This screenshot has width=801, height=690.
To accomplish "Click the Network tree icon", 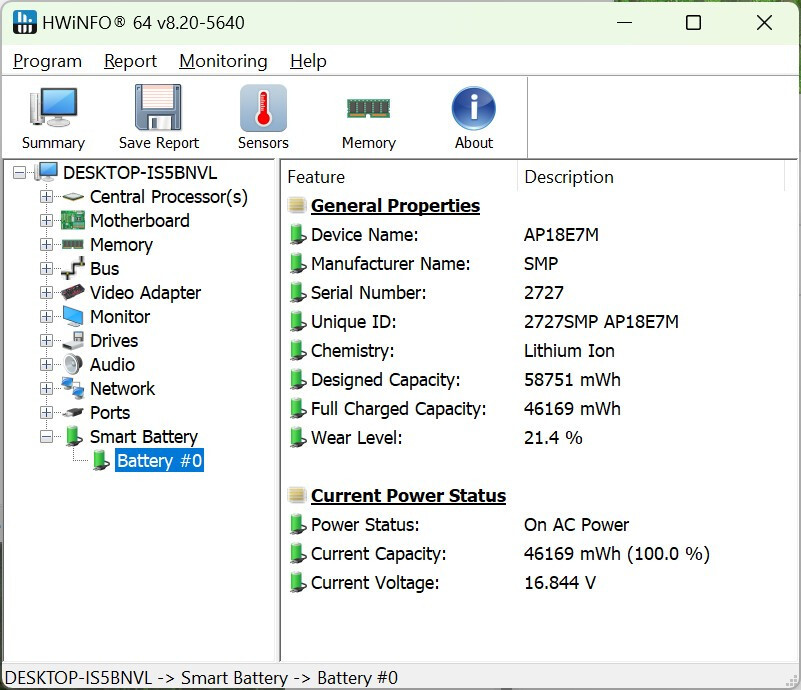I will [73, 388].
